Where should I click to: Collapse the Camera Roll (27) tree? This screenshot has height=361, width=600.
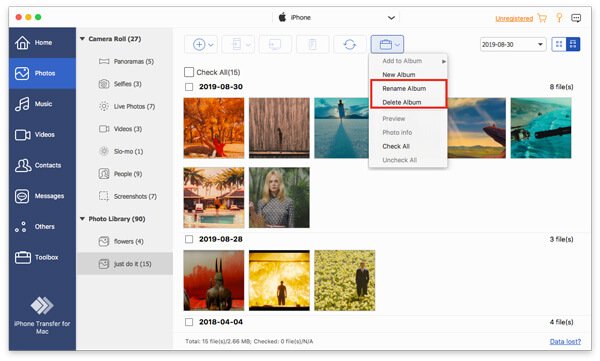82,39
